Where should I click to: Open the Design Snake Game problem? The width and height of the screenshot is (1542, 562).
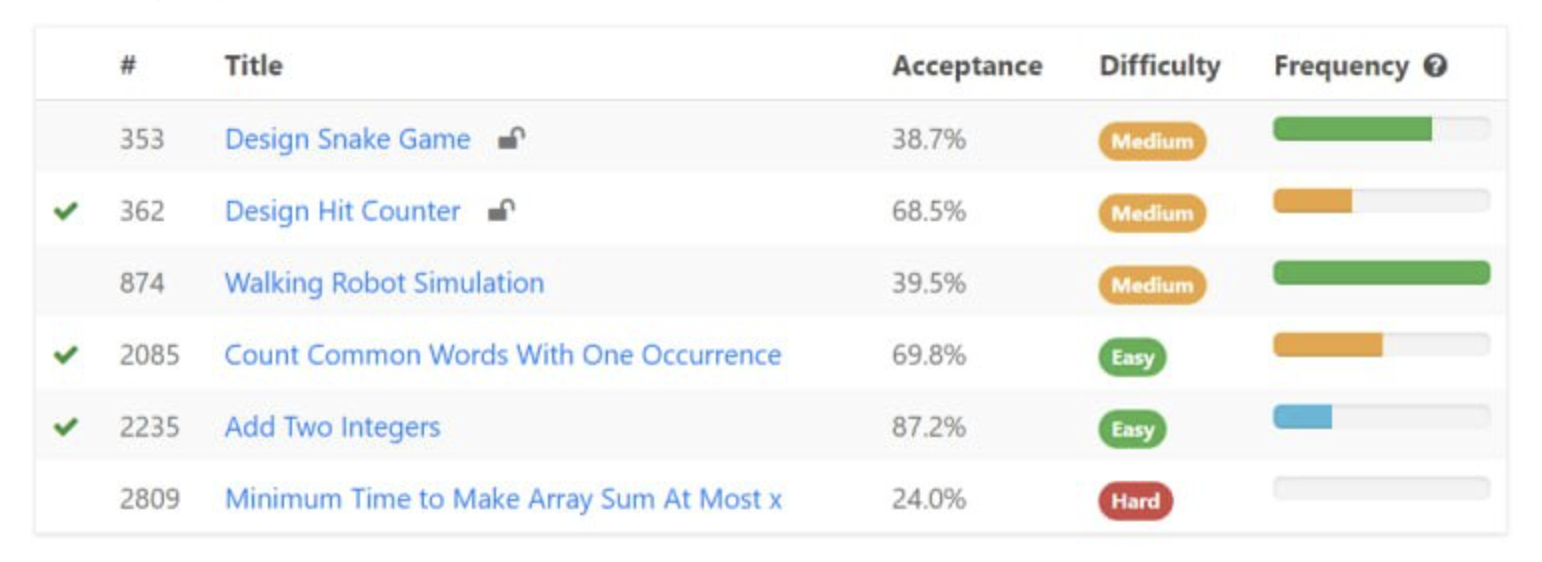tap(347, 139)
